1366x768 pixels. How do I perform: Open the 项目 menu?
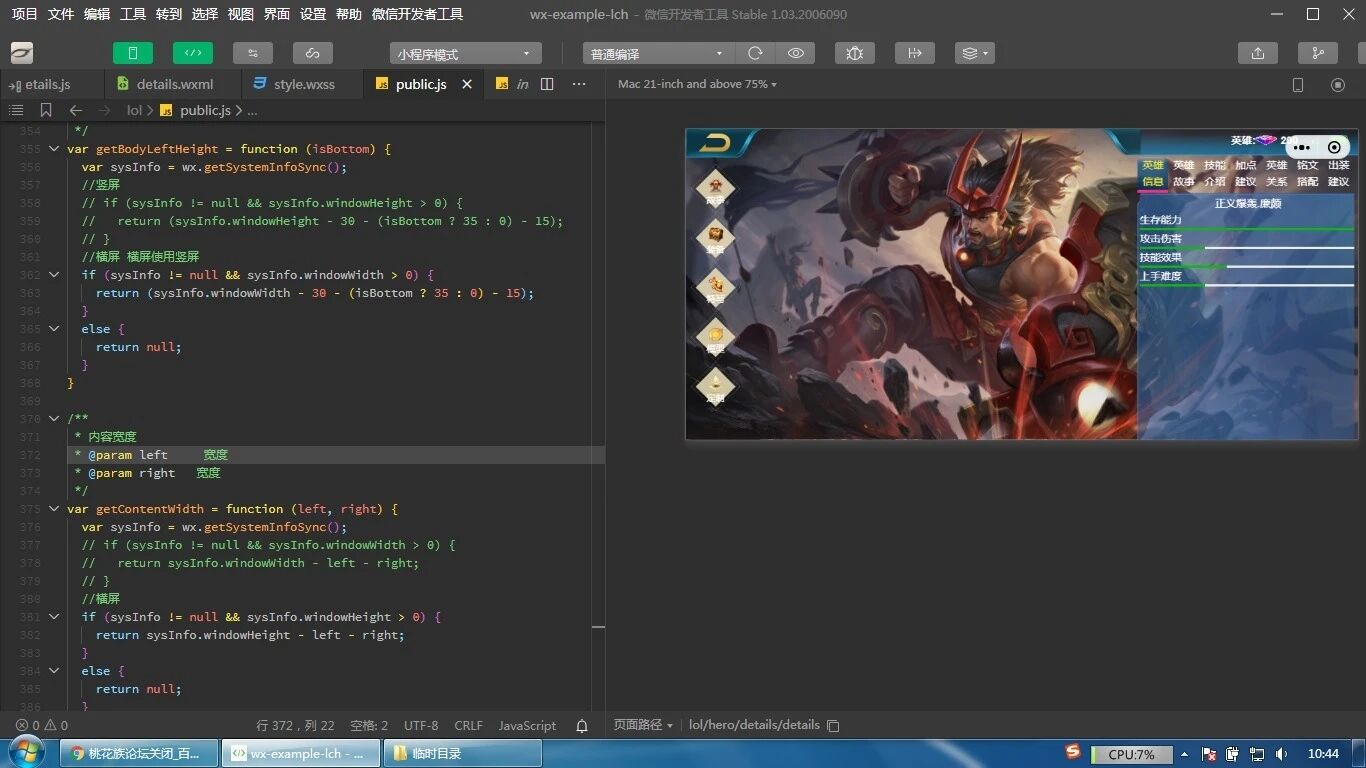coord(25,14)
